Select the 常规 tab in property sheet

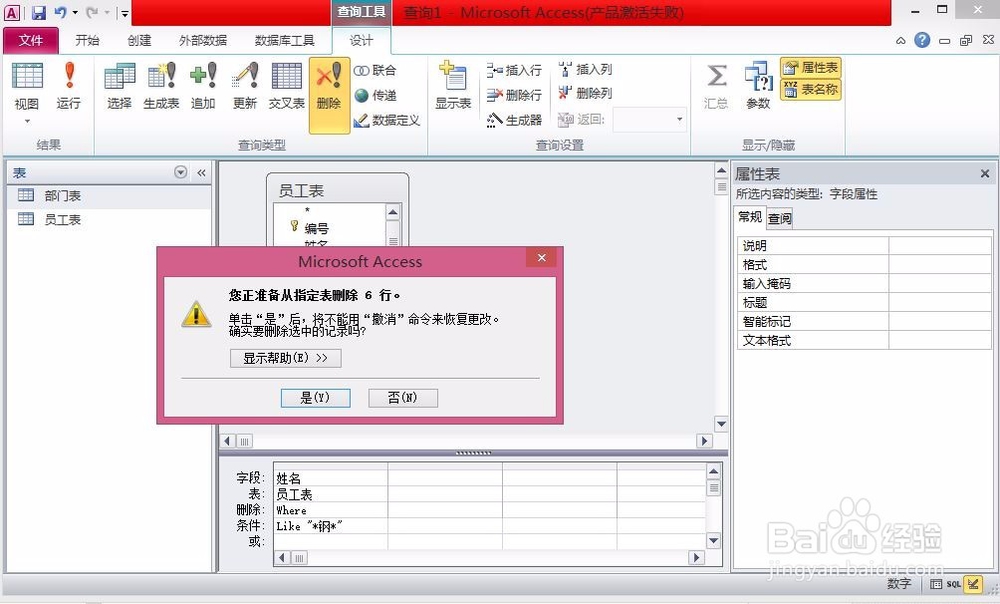pos(749,217)
